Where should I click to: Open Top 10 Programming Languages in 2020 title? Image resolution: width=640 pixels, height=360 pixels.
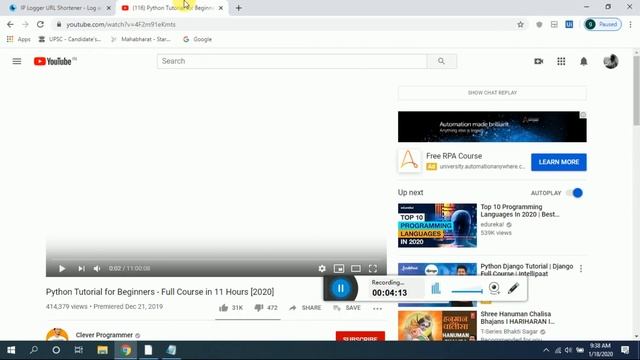tap(520, 211)
